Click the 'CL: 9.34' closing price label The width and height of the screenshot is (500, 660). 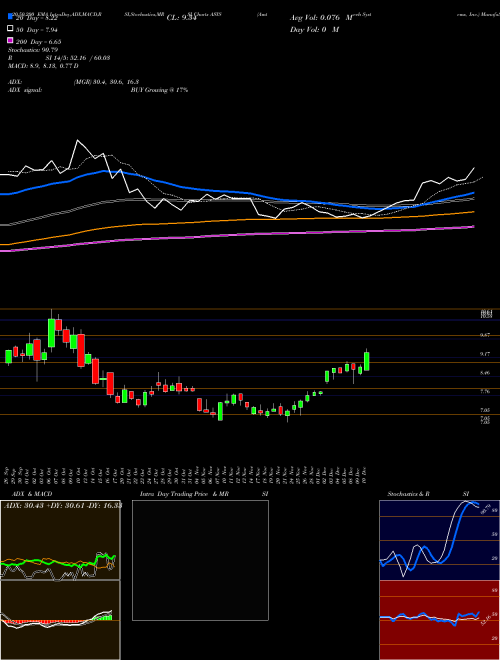182,18
